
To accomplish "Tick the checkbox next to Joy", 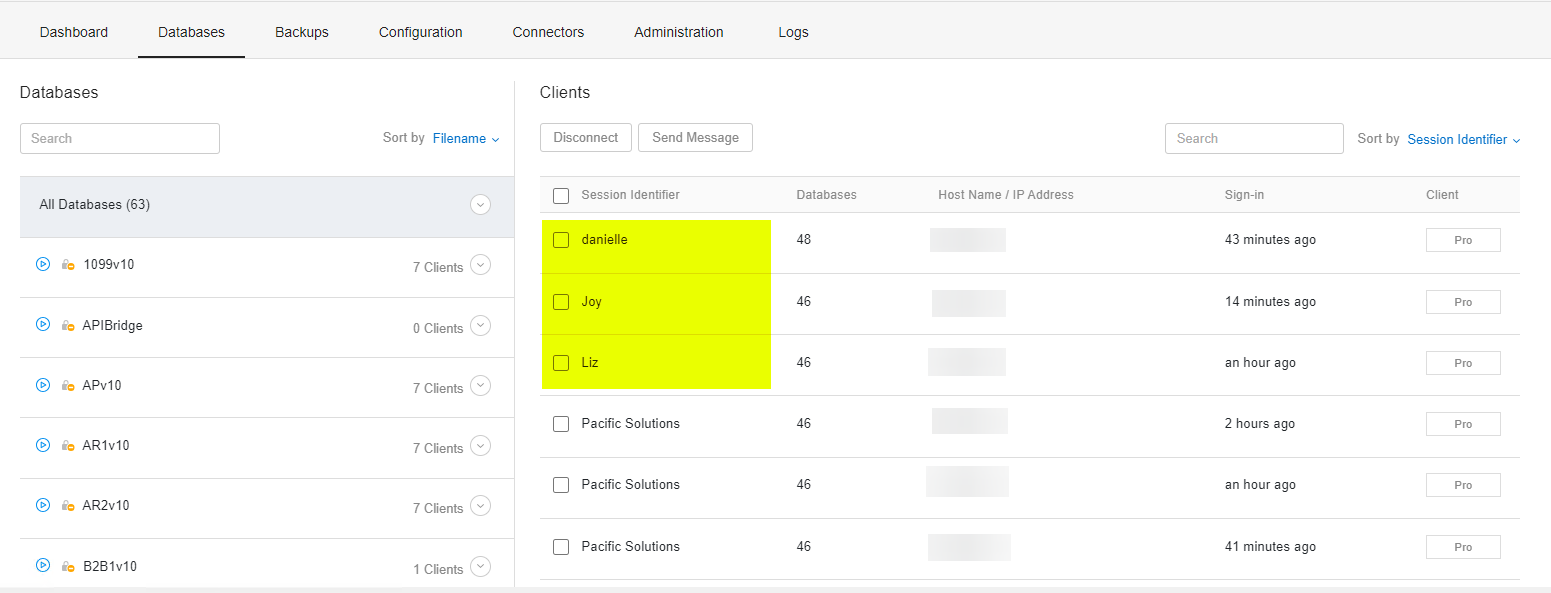I will (x=561, y=302).
